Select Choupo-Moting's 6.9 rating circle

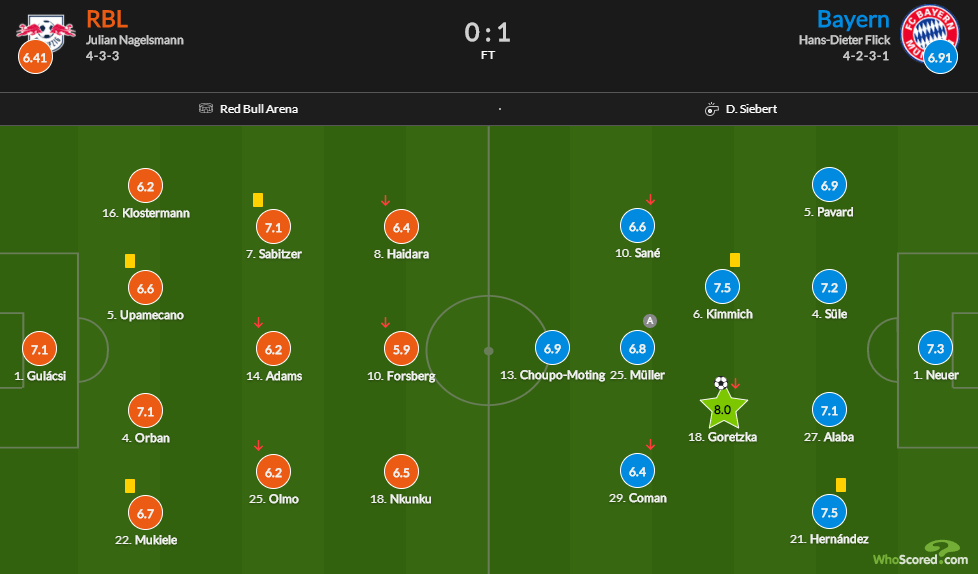553,348
